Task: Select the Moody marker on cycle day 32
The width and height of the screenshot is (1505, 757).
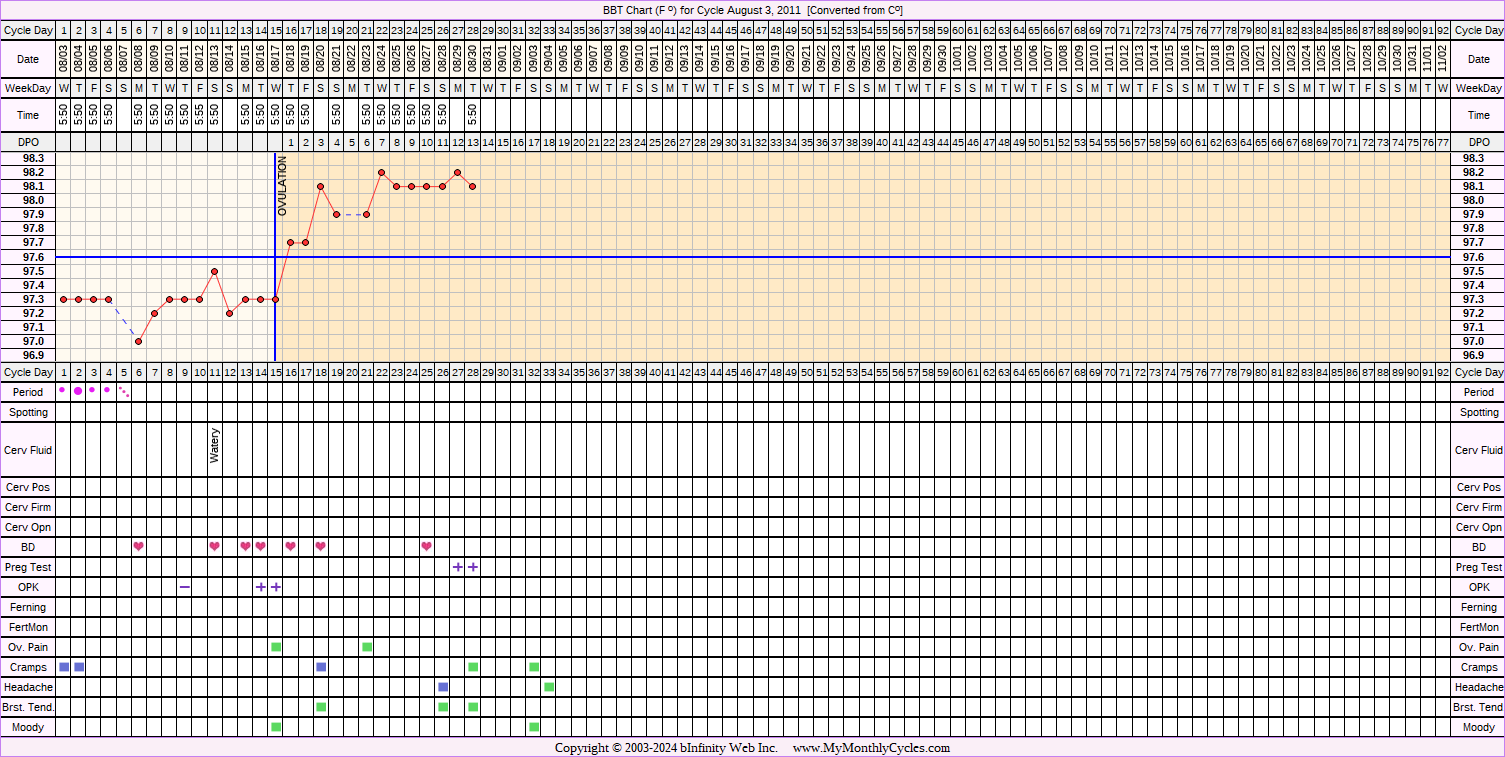Action: 534,727
